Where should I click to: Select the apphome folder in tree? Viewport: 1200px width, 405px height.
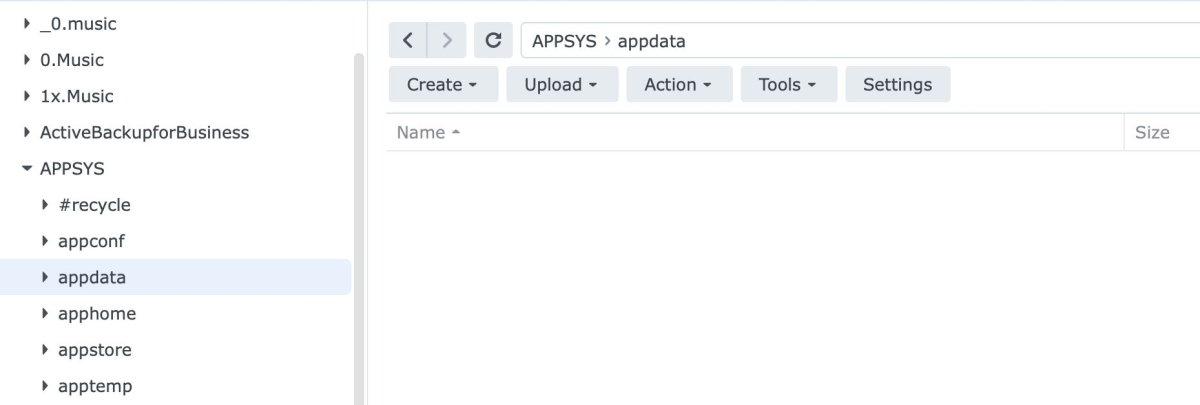(x=97, y=314)
